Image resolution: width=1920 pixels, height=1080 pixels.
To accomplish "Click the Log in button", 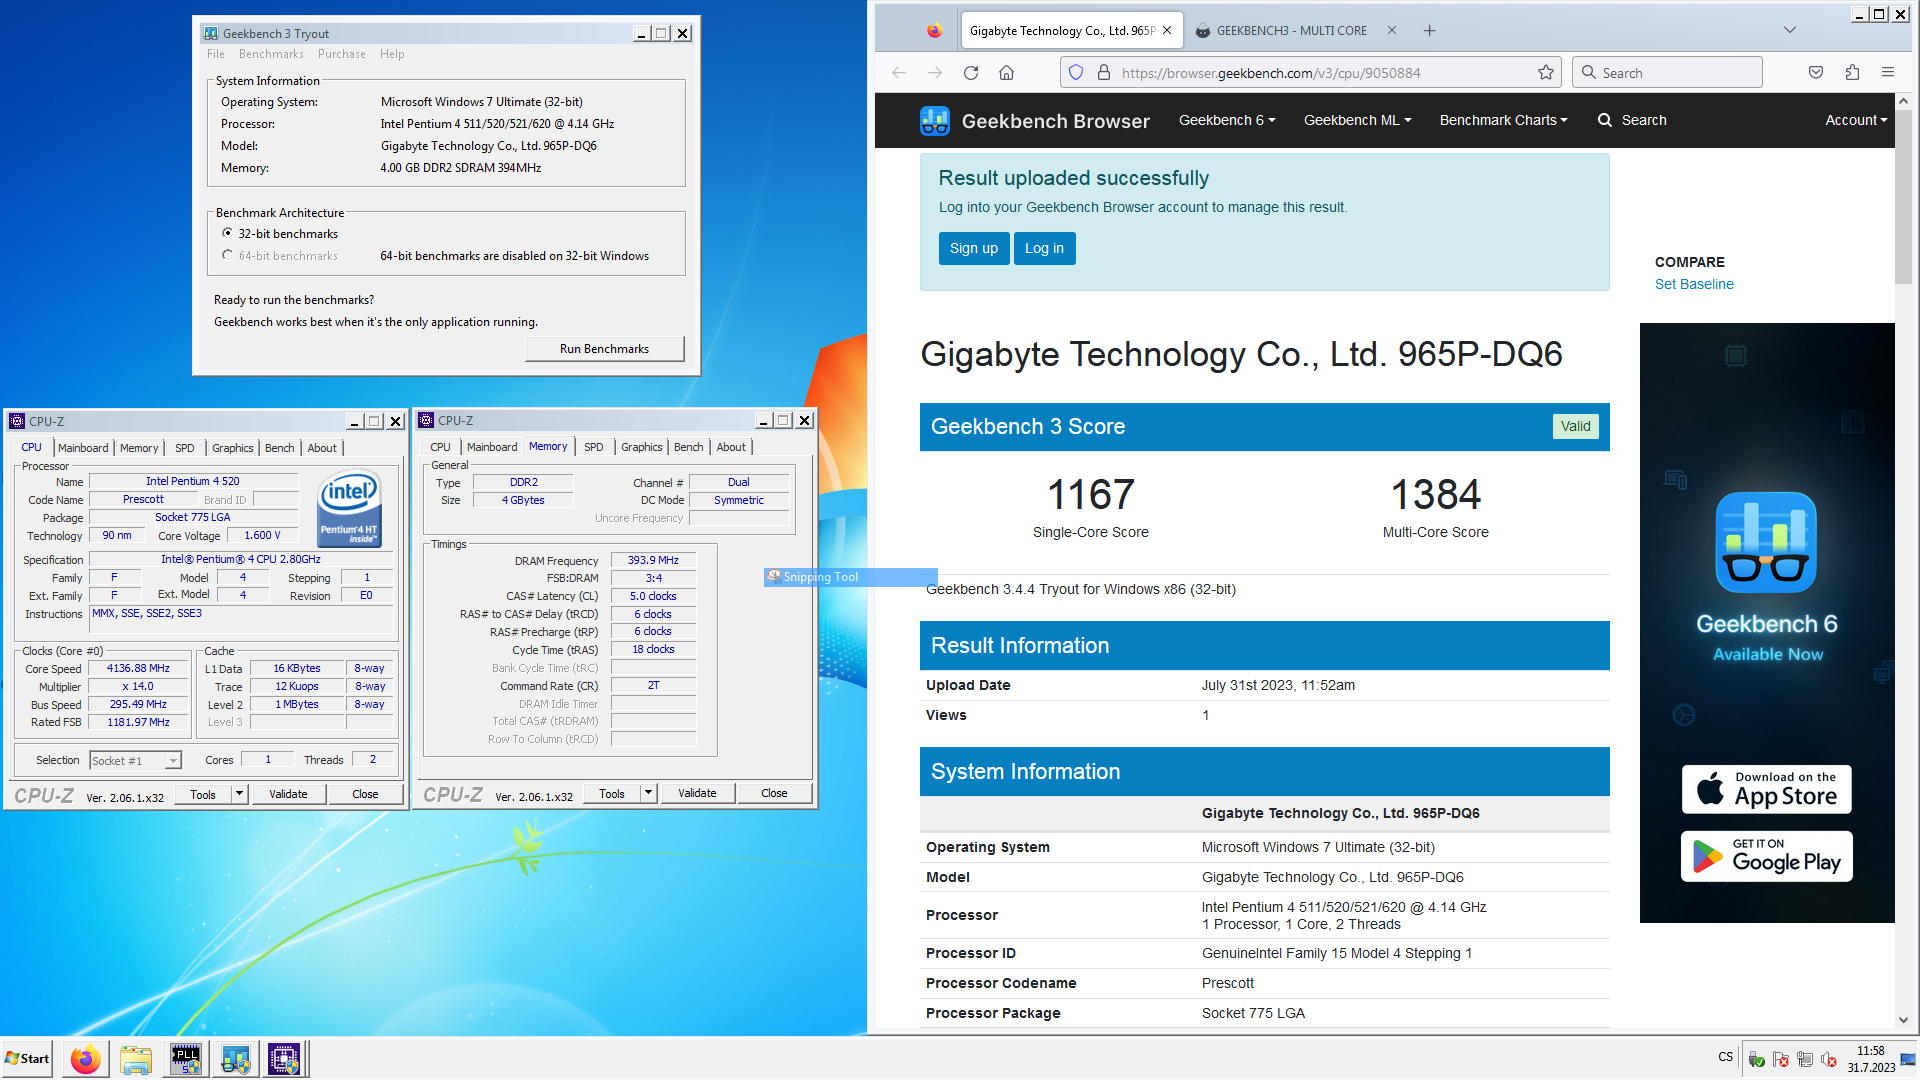I will click(1044, 248).
